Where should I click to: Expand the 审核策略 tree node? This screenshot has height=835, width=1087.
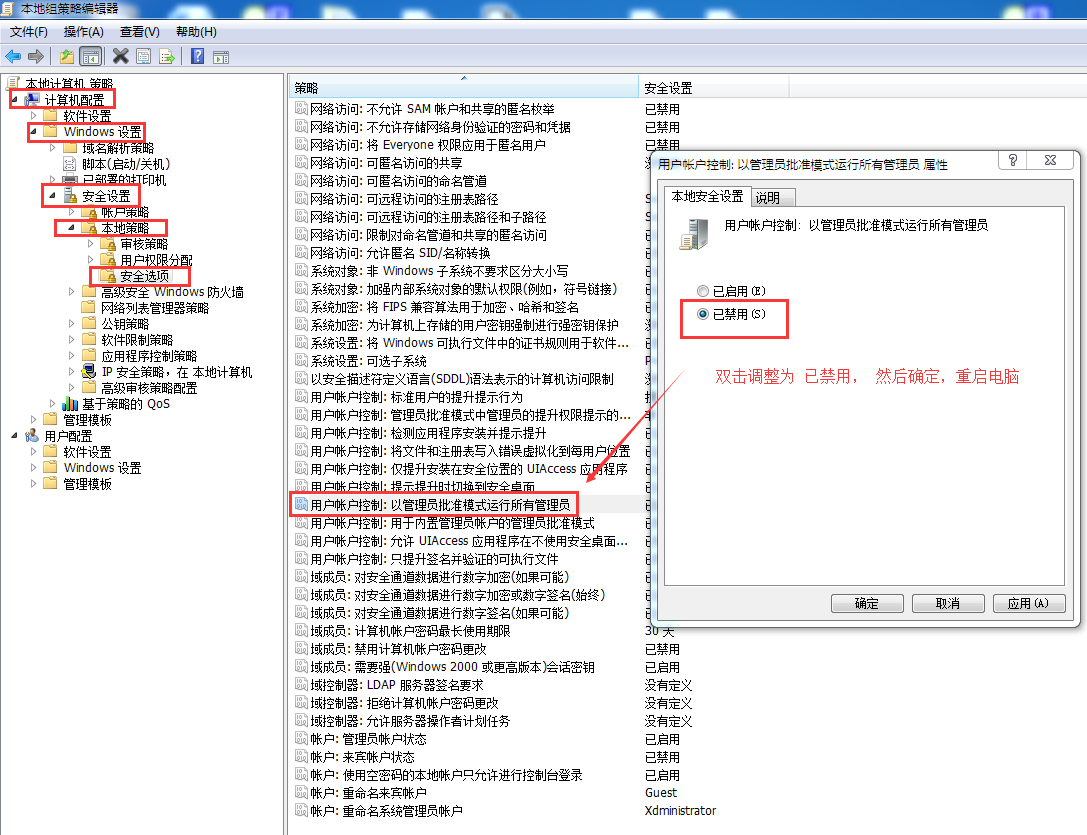pyautogui.click(x=90, y=244)
